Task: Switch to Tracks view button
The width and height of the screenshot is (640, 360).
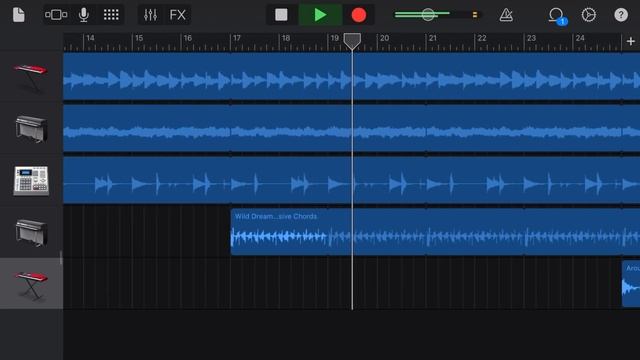Action: coord(56,15)
